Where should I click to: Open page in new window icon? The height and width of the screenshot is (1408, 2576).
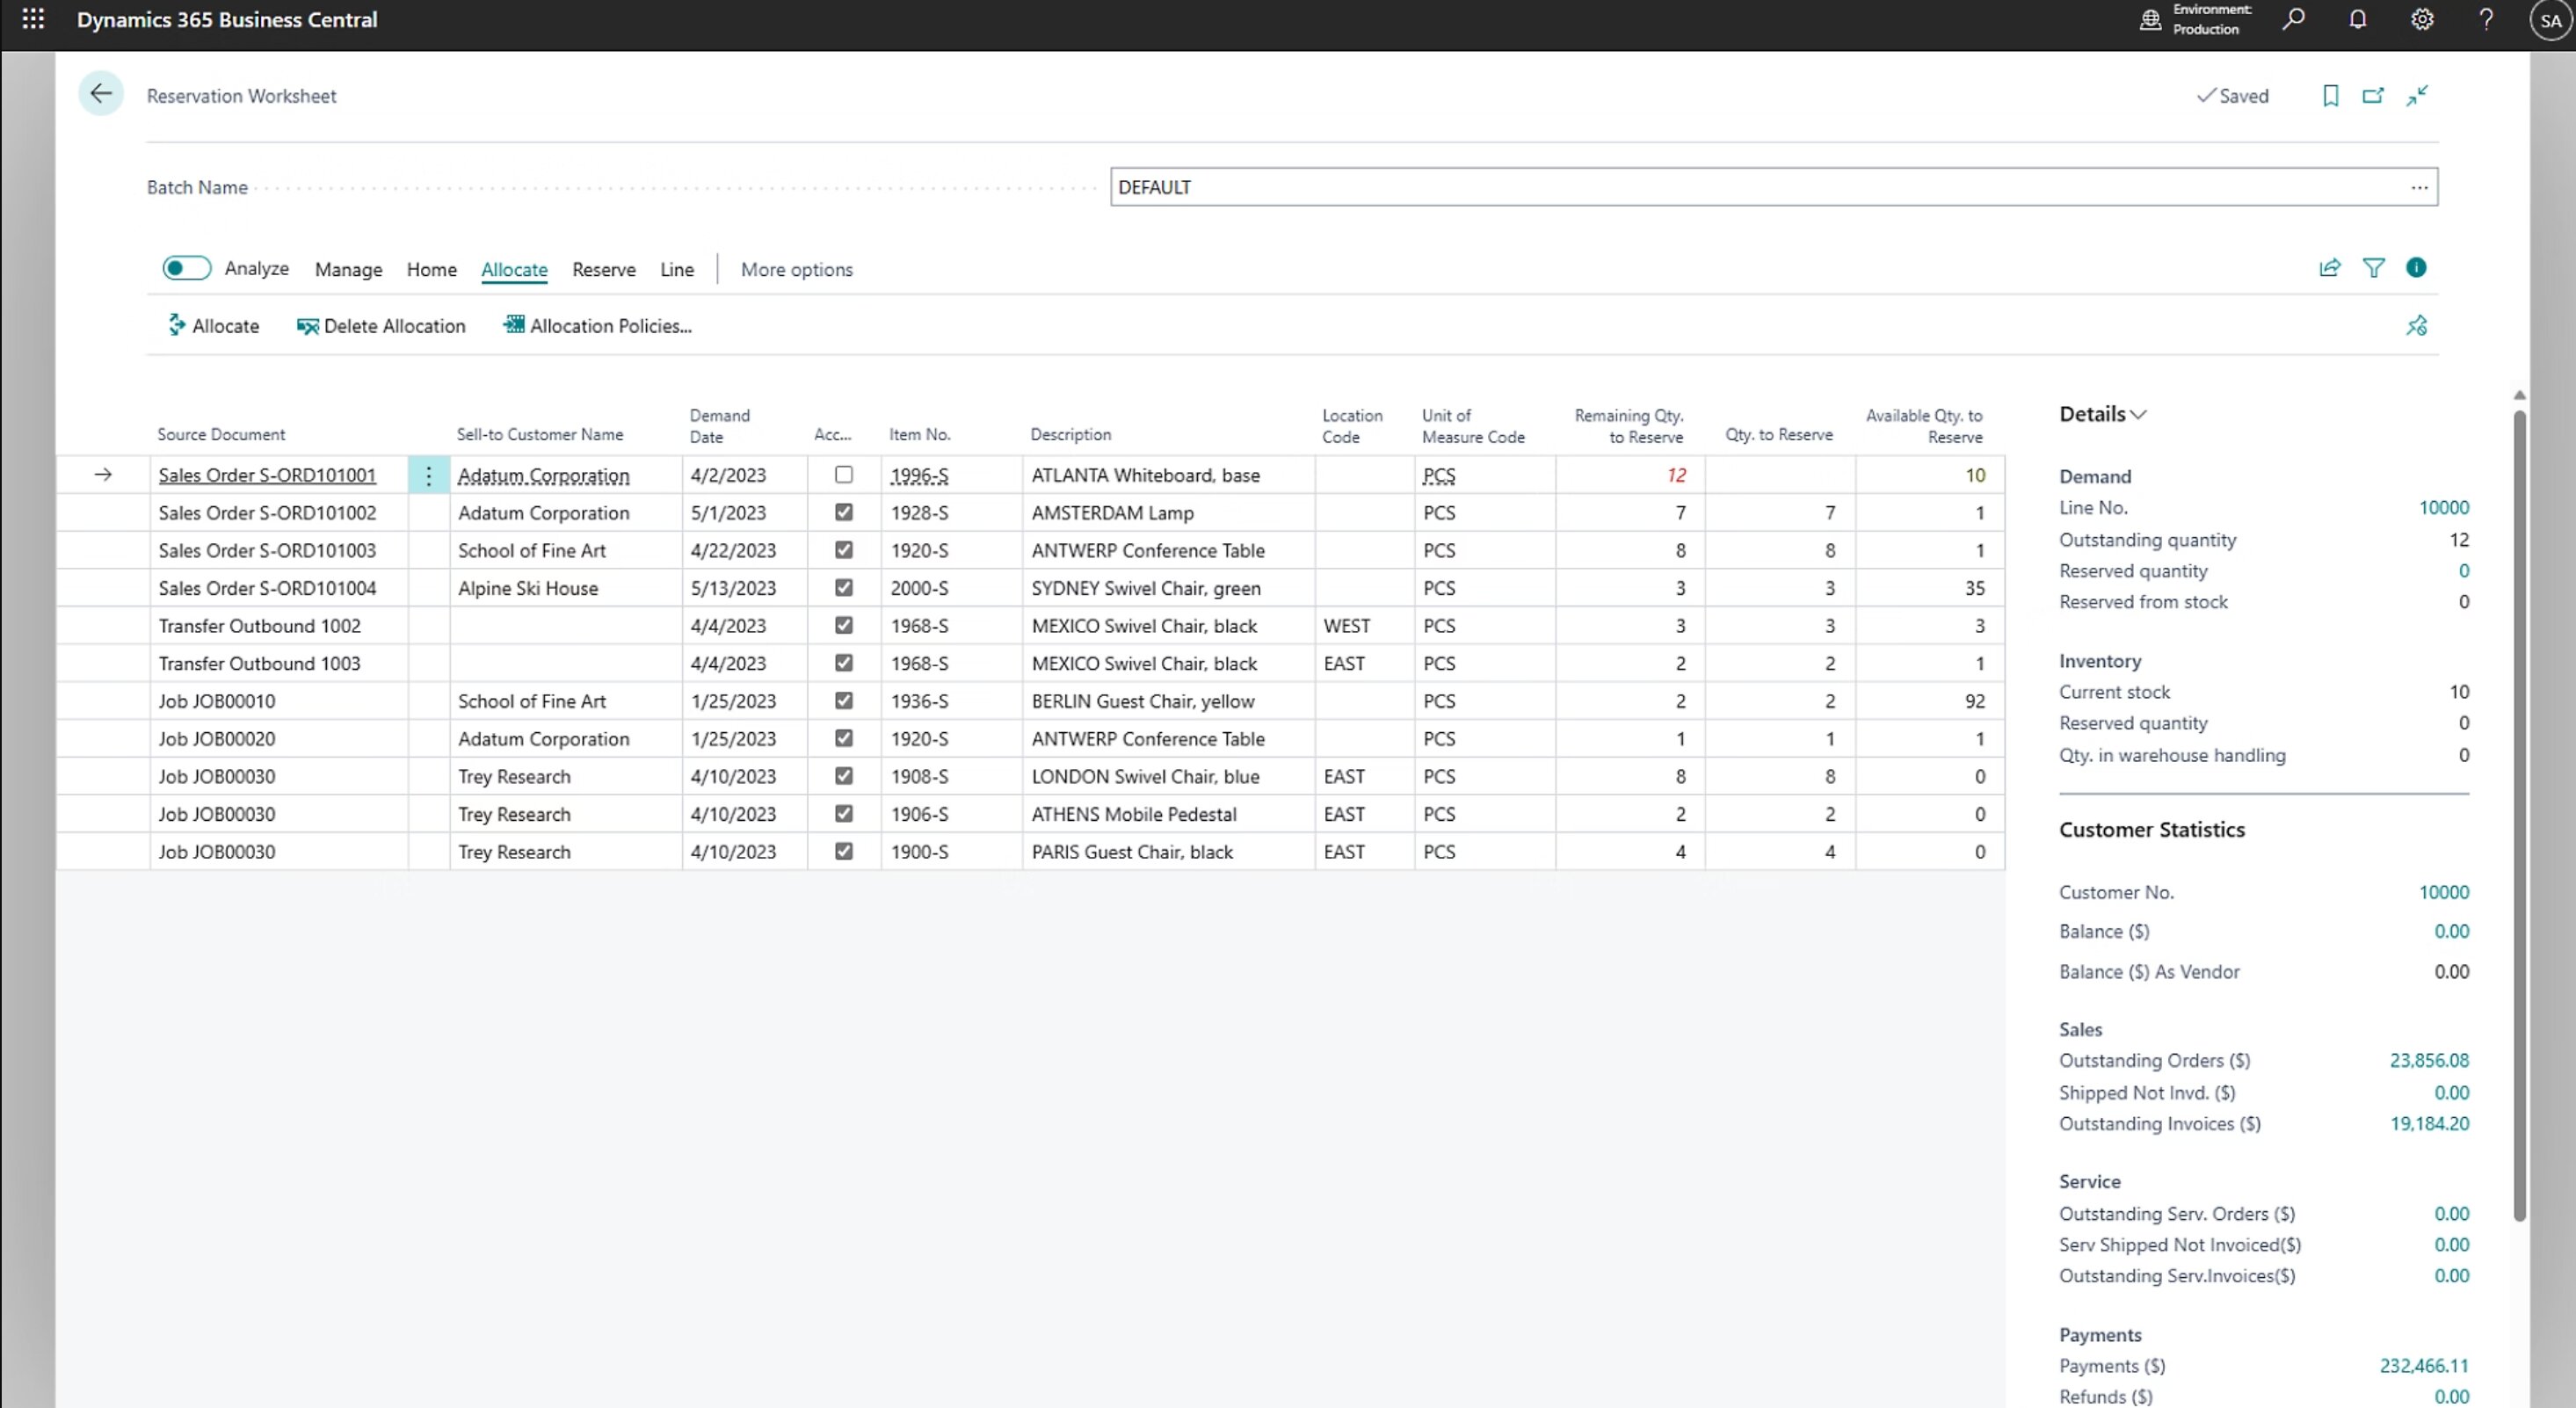point(2373,96)
